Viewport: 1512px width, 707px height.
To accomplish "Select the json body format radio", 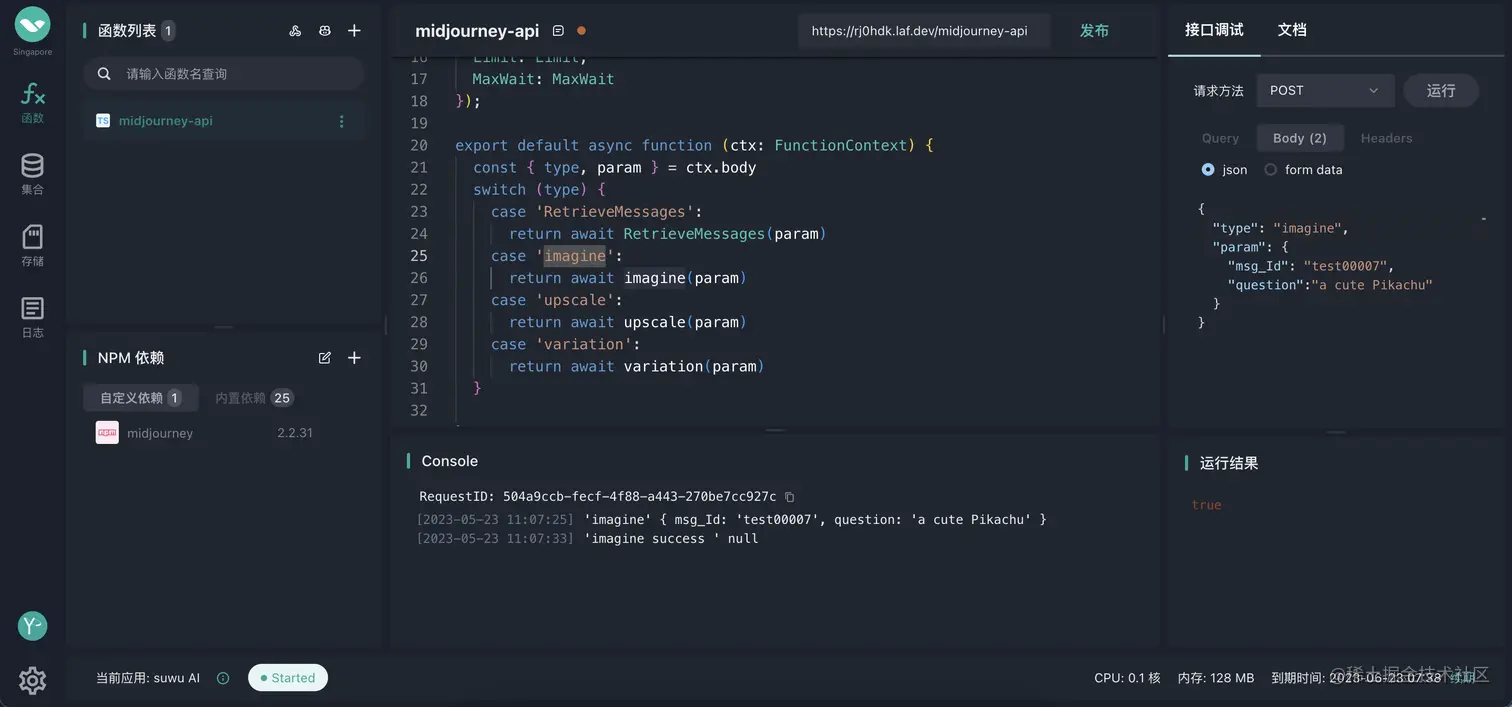I will 1208,170.
